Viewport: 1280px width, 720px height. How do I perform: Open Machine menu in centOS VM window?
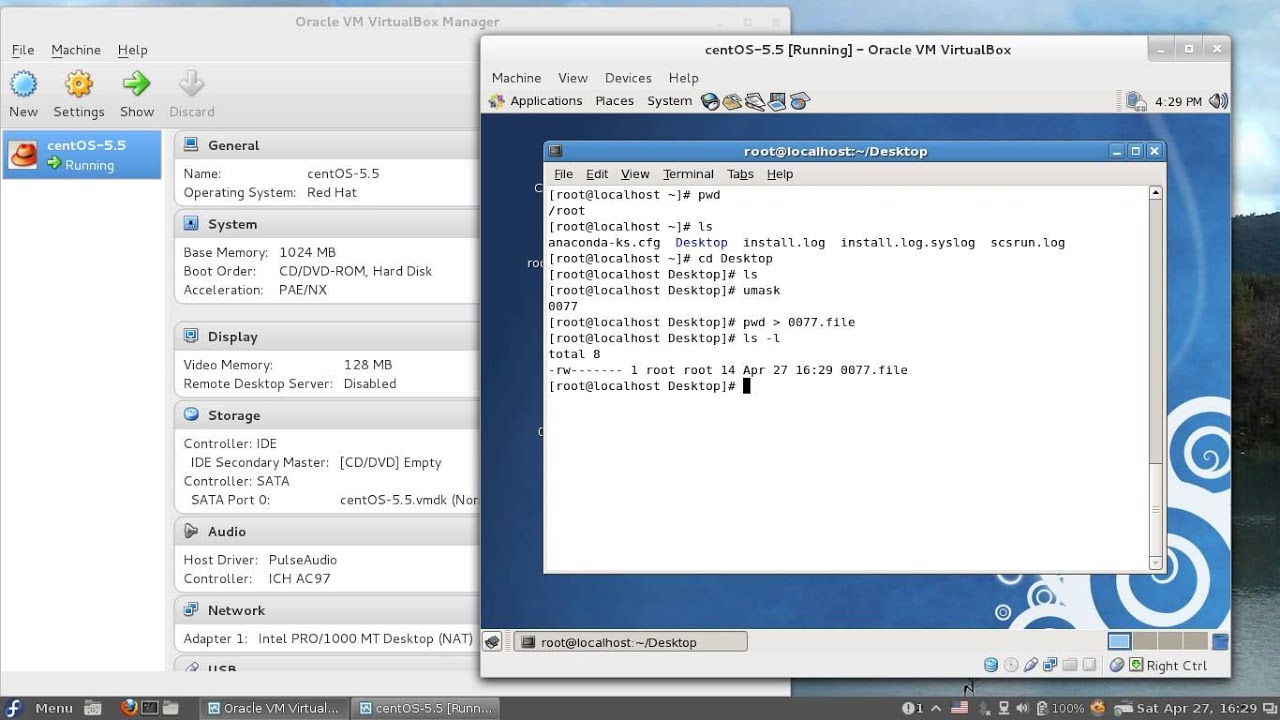click(x=516, y=78)
